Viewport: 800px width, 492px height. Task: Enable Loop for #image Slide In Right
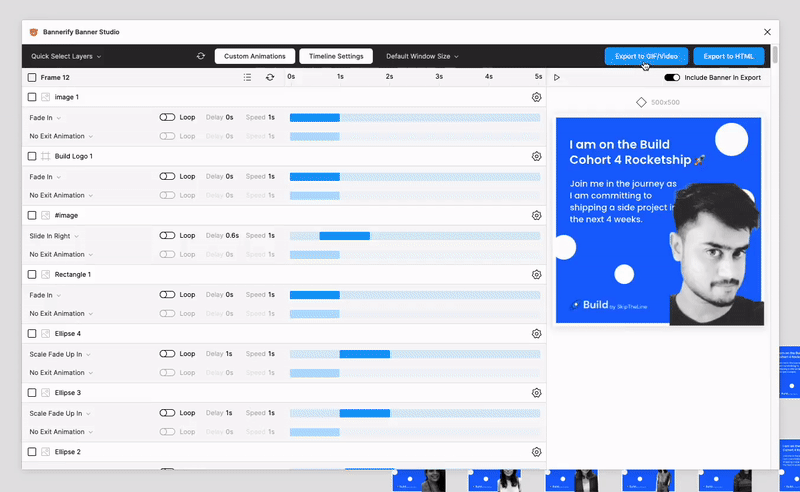[x=167, y=236]
